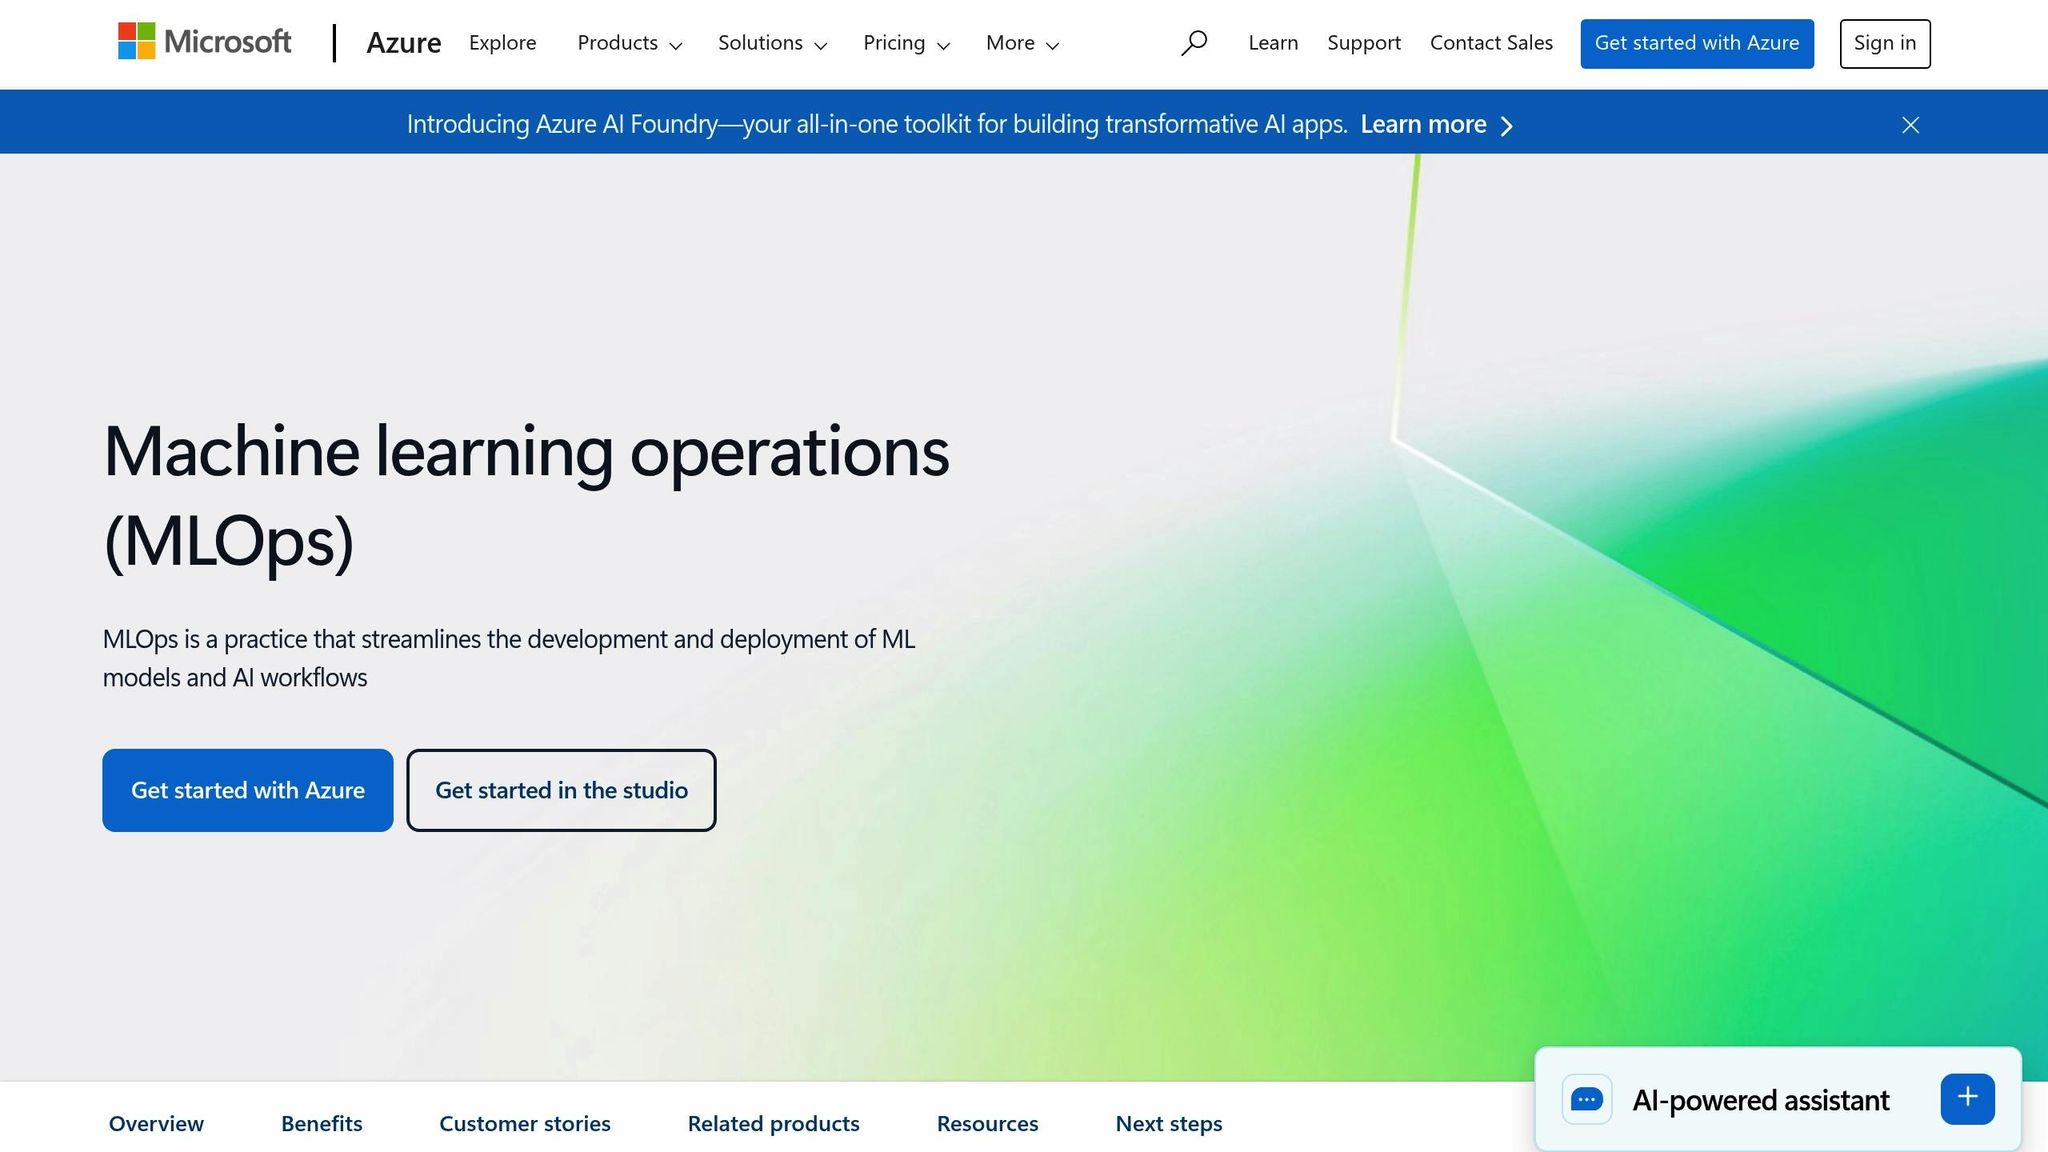The image size is (2048, 1152).
Task: Switch to the Customer stories section tab
Action: pos(524,1123)
